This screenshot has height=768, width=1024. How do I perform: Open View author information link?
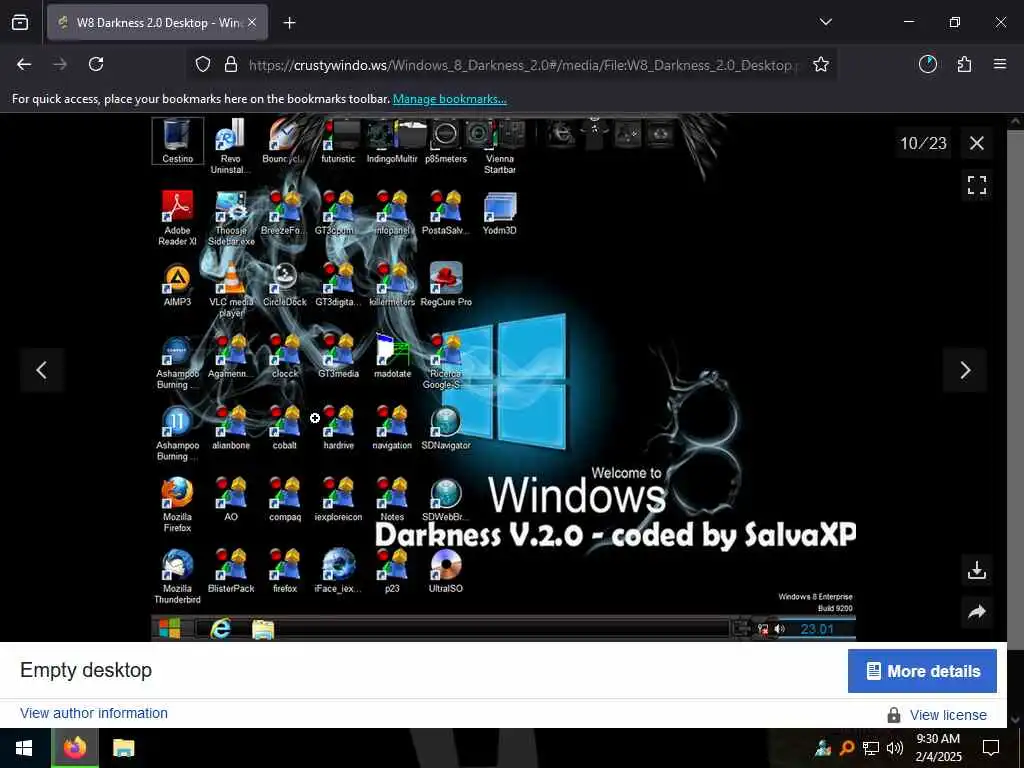(94, 713)
